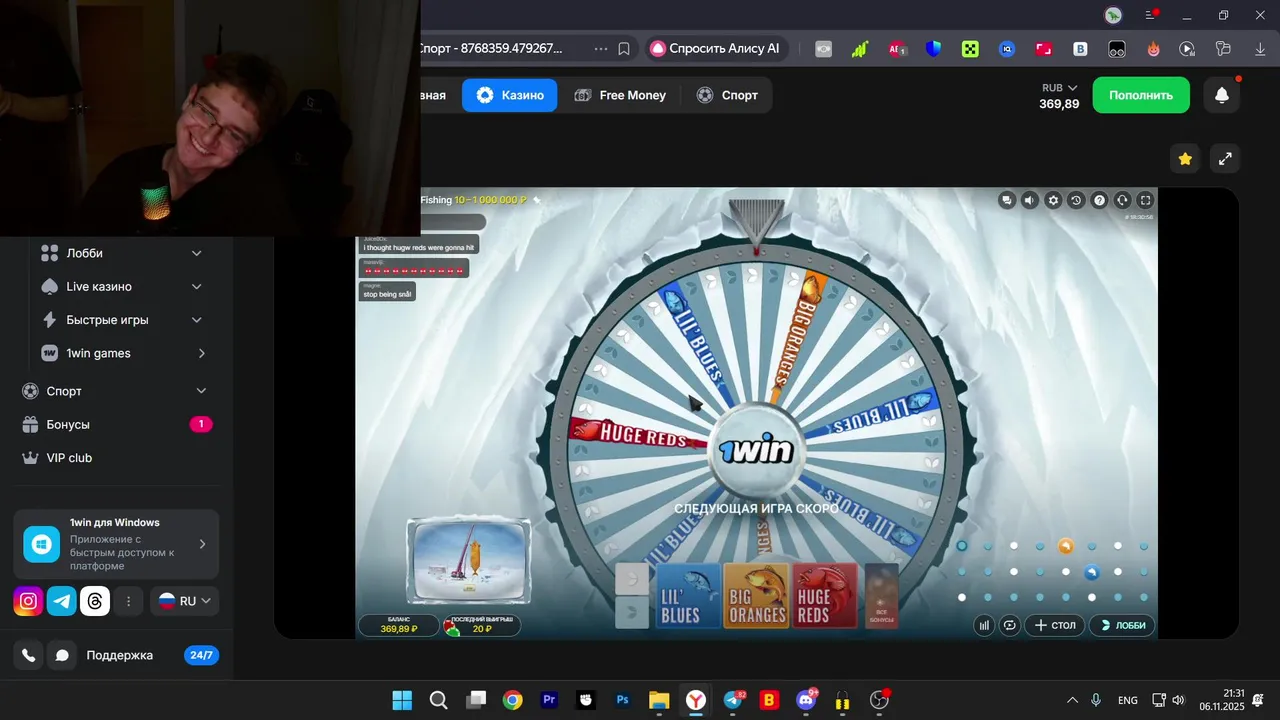1280x720 pixels.
Task: Bet on Lil' Blues tile
Action: tap(688, 596)
